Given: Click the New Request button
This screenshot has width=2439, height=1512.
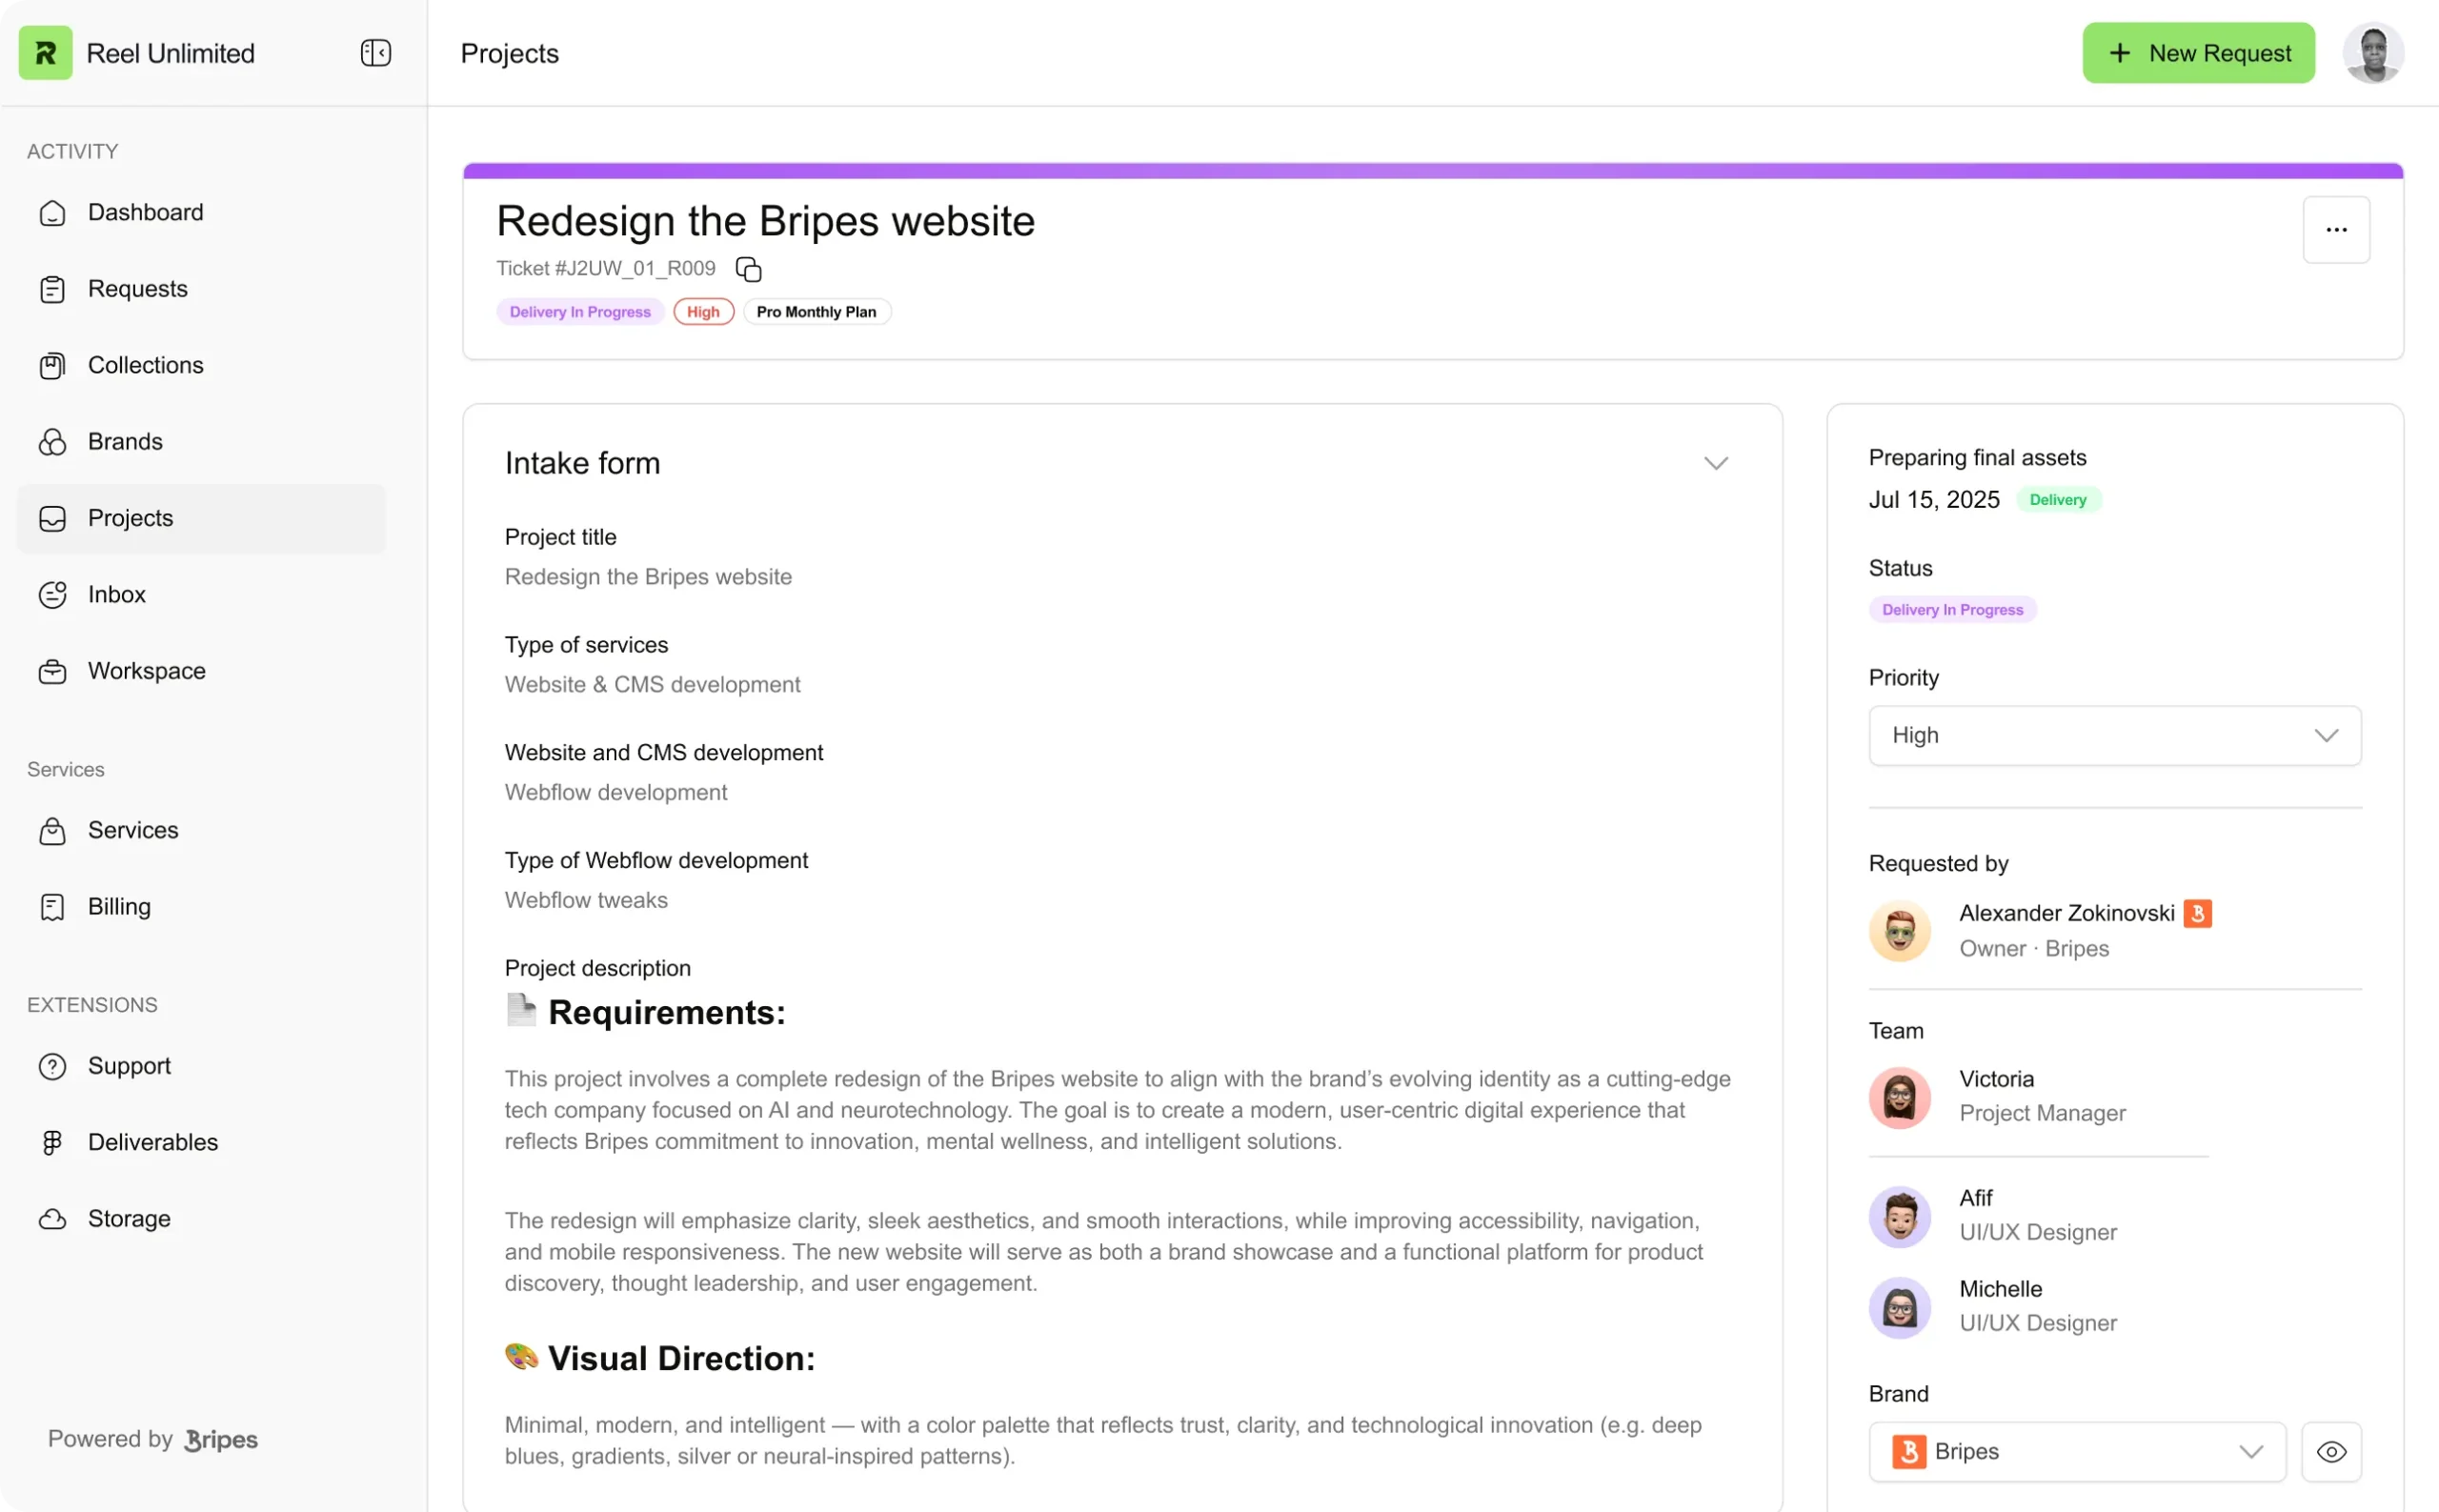Looking at the screenshot, I should click(2198, 53).
